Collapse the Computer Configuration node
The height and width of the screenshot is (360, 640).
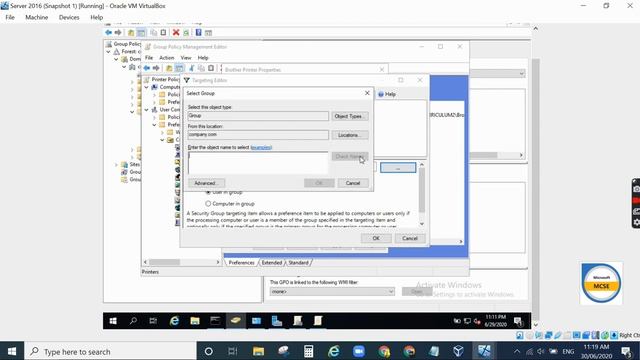[x=147, y=87]
